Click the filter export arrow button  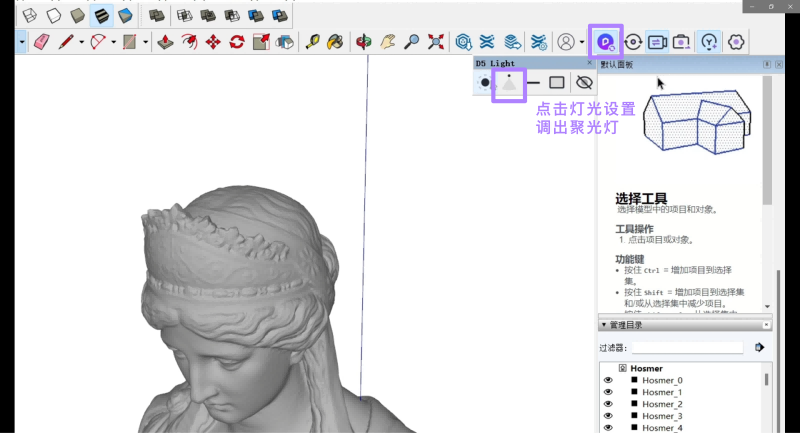[x=760, y=347]
